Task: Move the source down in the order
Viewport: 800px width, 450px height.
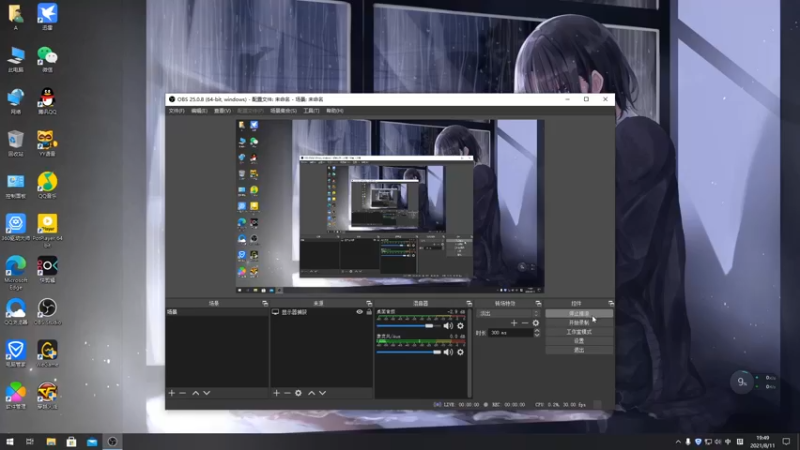Action: (322, 393)
